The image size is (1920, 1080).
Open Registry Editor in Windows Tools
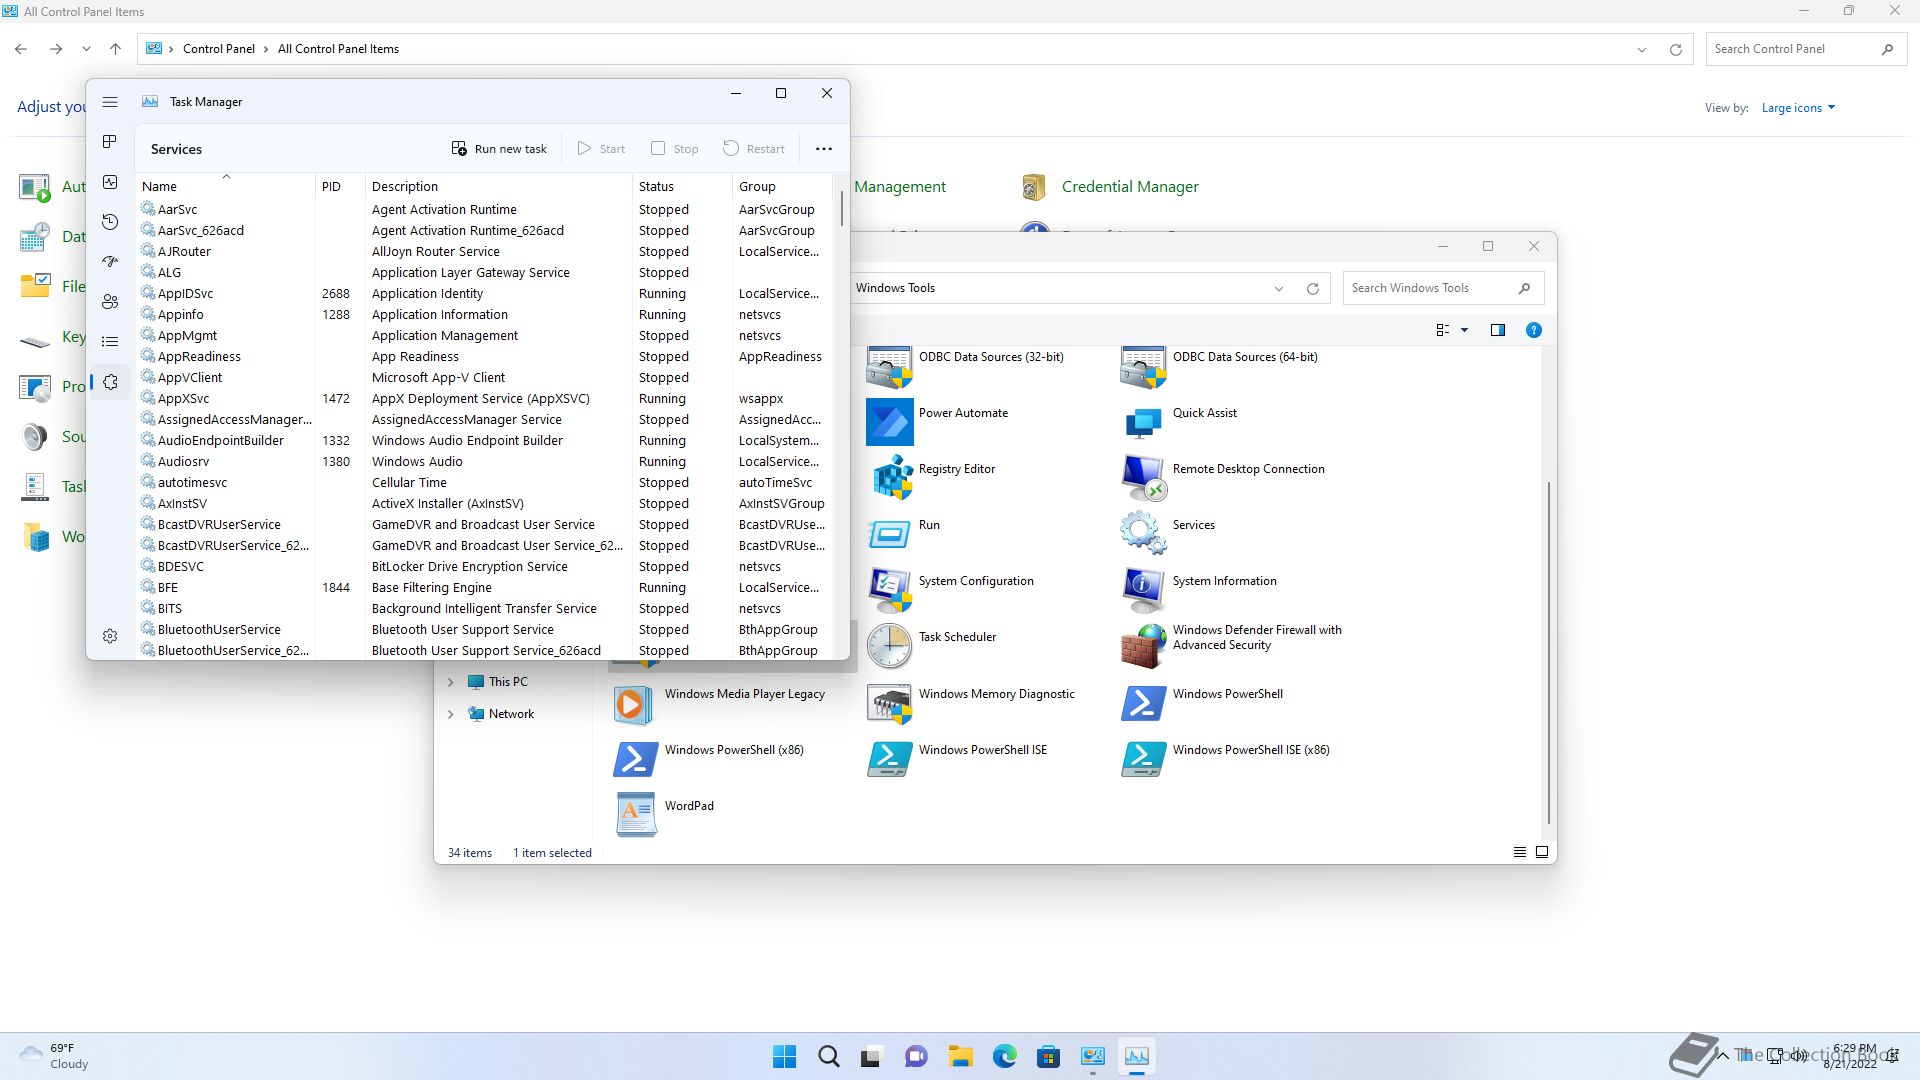pyautogui.click(x=932, y=478)
